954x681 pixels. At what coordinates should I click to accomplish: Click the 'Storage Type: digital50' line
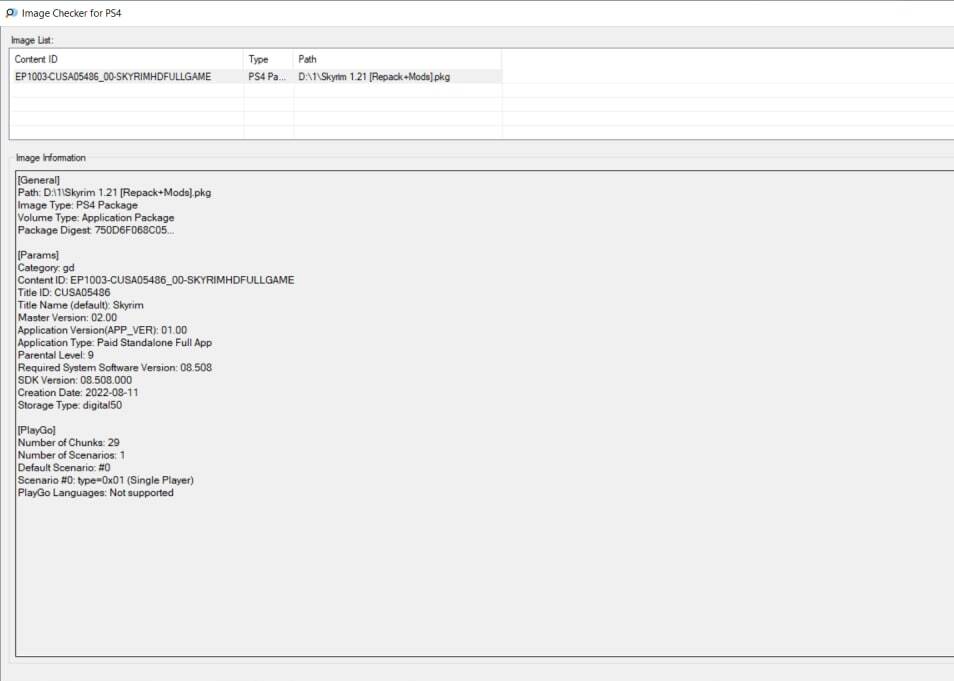point(69,405)
